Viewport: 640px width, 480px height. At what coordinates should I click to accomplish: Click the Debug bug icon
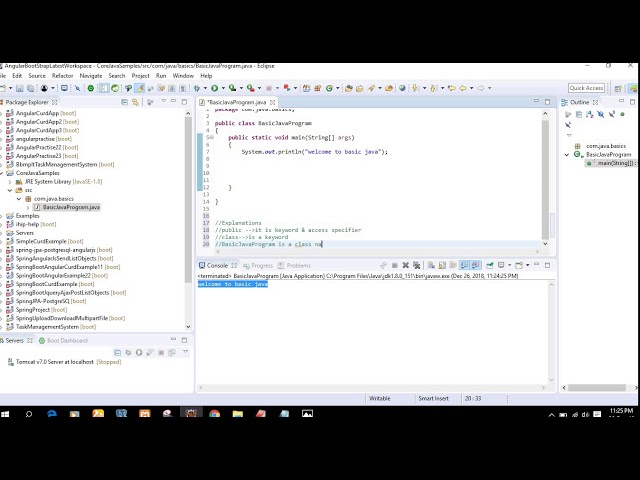click(x=197, y=88)
